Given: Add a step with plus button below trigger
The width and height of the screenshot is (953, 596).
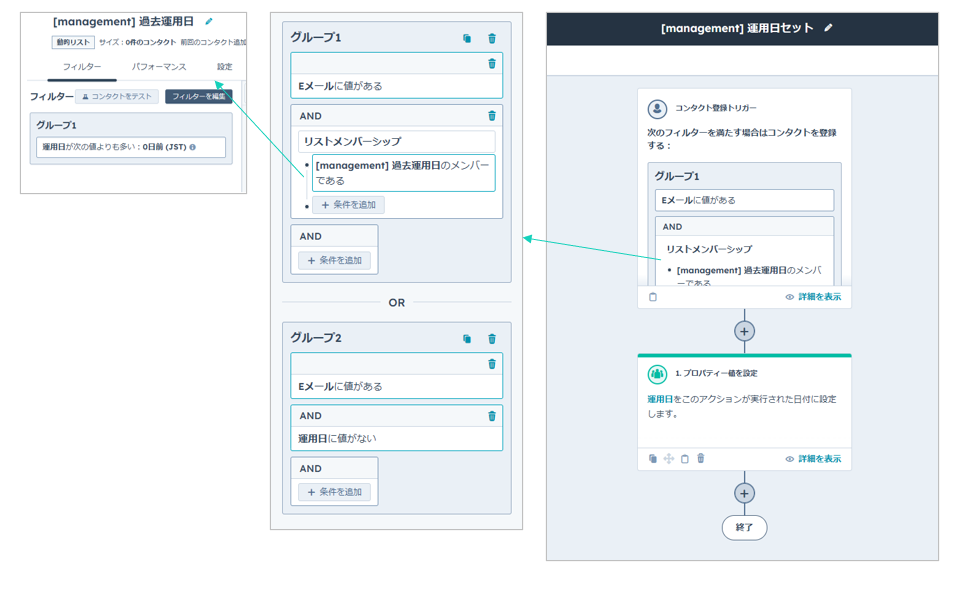Looking at the screenshot, I should pyautogui.click(x=744, y=331).
